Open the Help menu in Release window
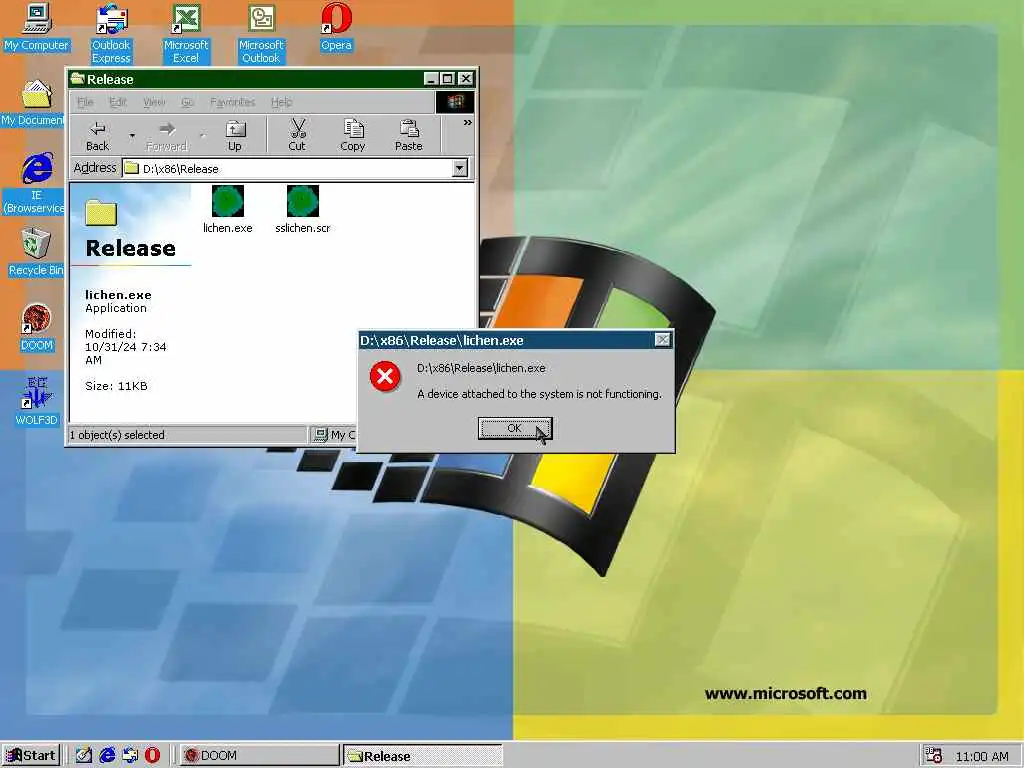Viewport: 1024px width, 768px height. coord(281,102)
